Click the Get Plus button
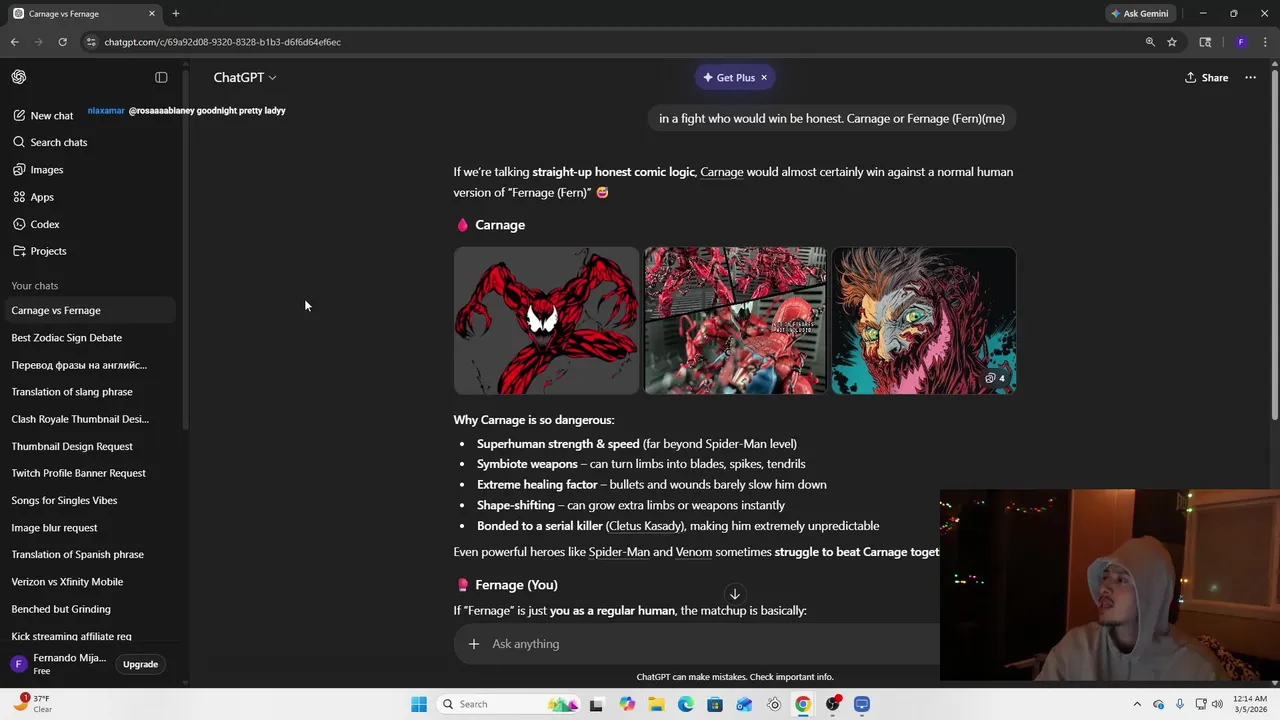 [728, 77]
